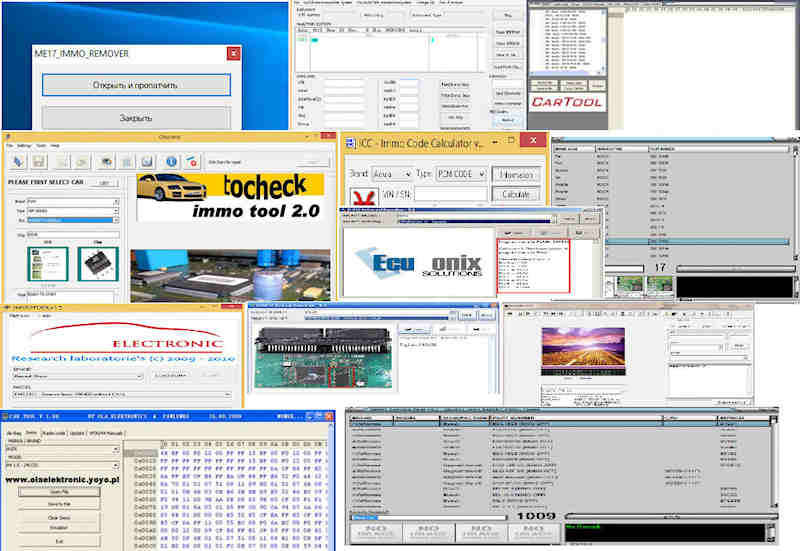
Task: Click Open File button in Car Tool
Action: [59, 492]
